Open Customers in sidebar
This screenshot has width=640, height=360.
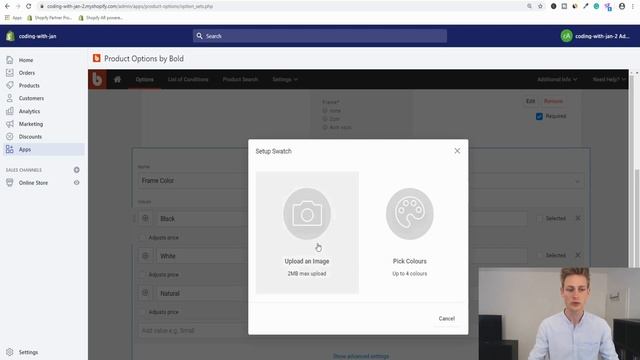click(31, 98)
